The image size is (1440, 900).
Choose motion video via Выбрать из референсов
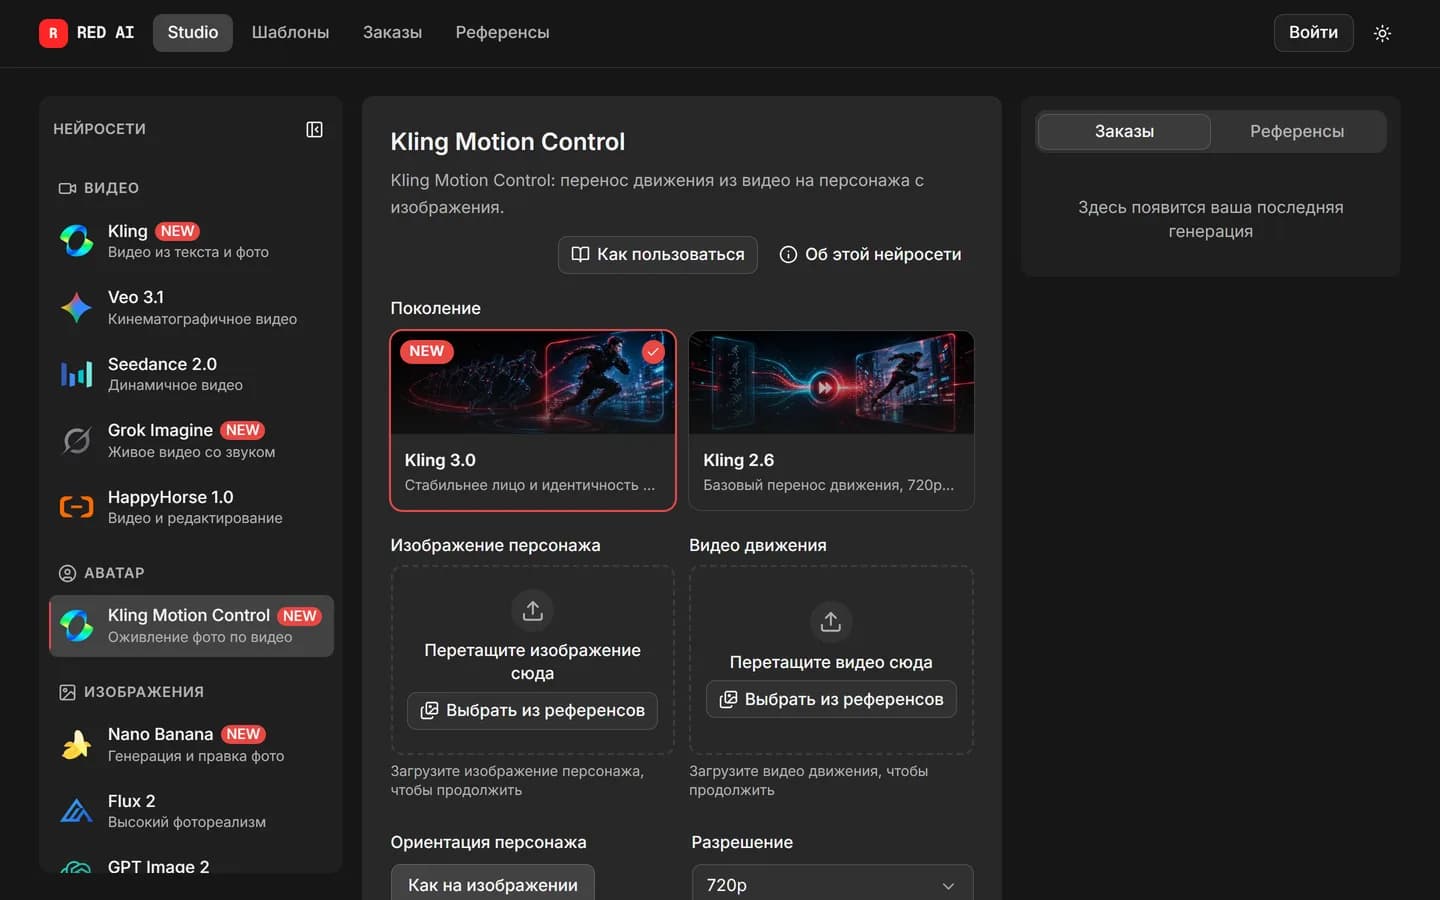831,699
